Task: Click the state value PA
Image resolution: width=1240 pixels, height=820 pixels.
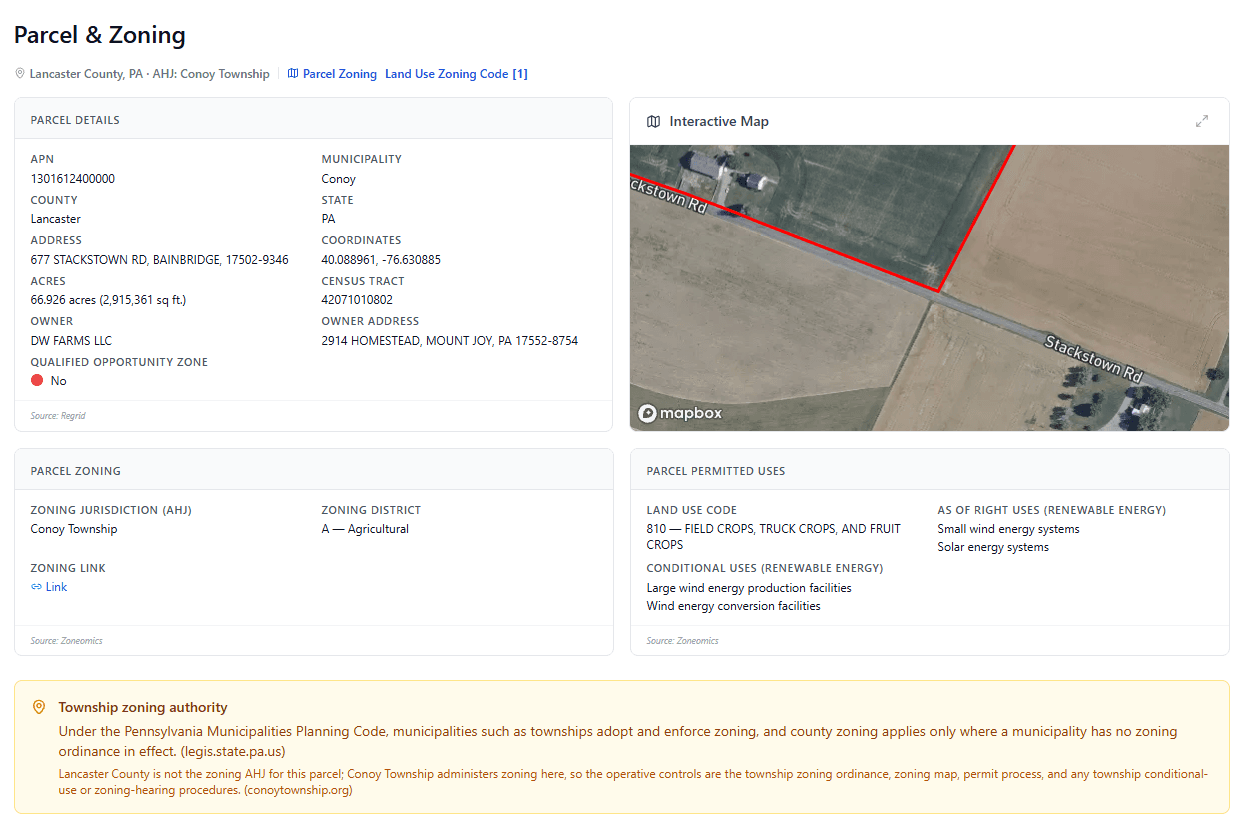Action: [x=329, y=219]
